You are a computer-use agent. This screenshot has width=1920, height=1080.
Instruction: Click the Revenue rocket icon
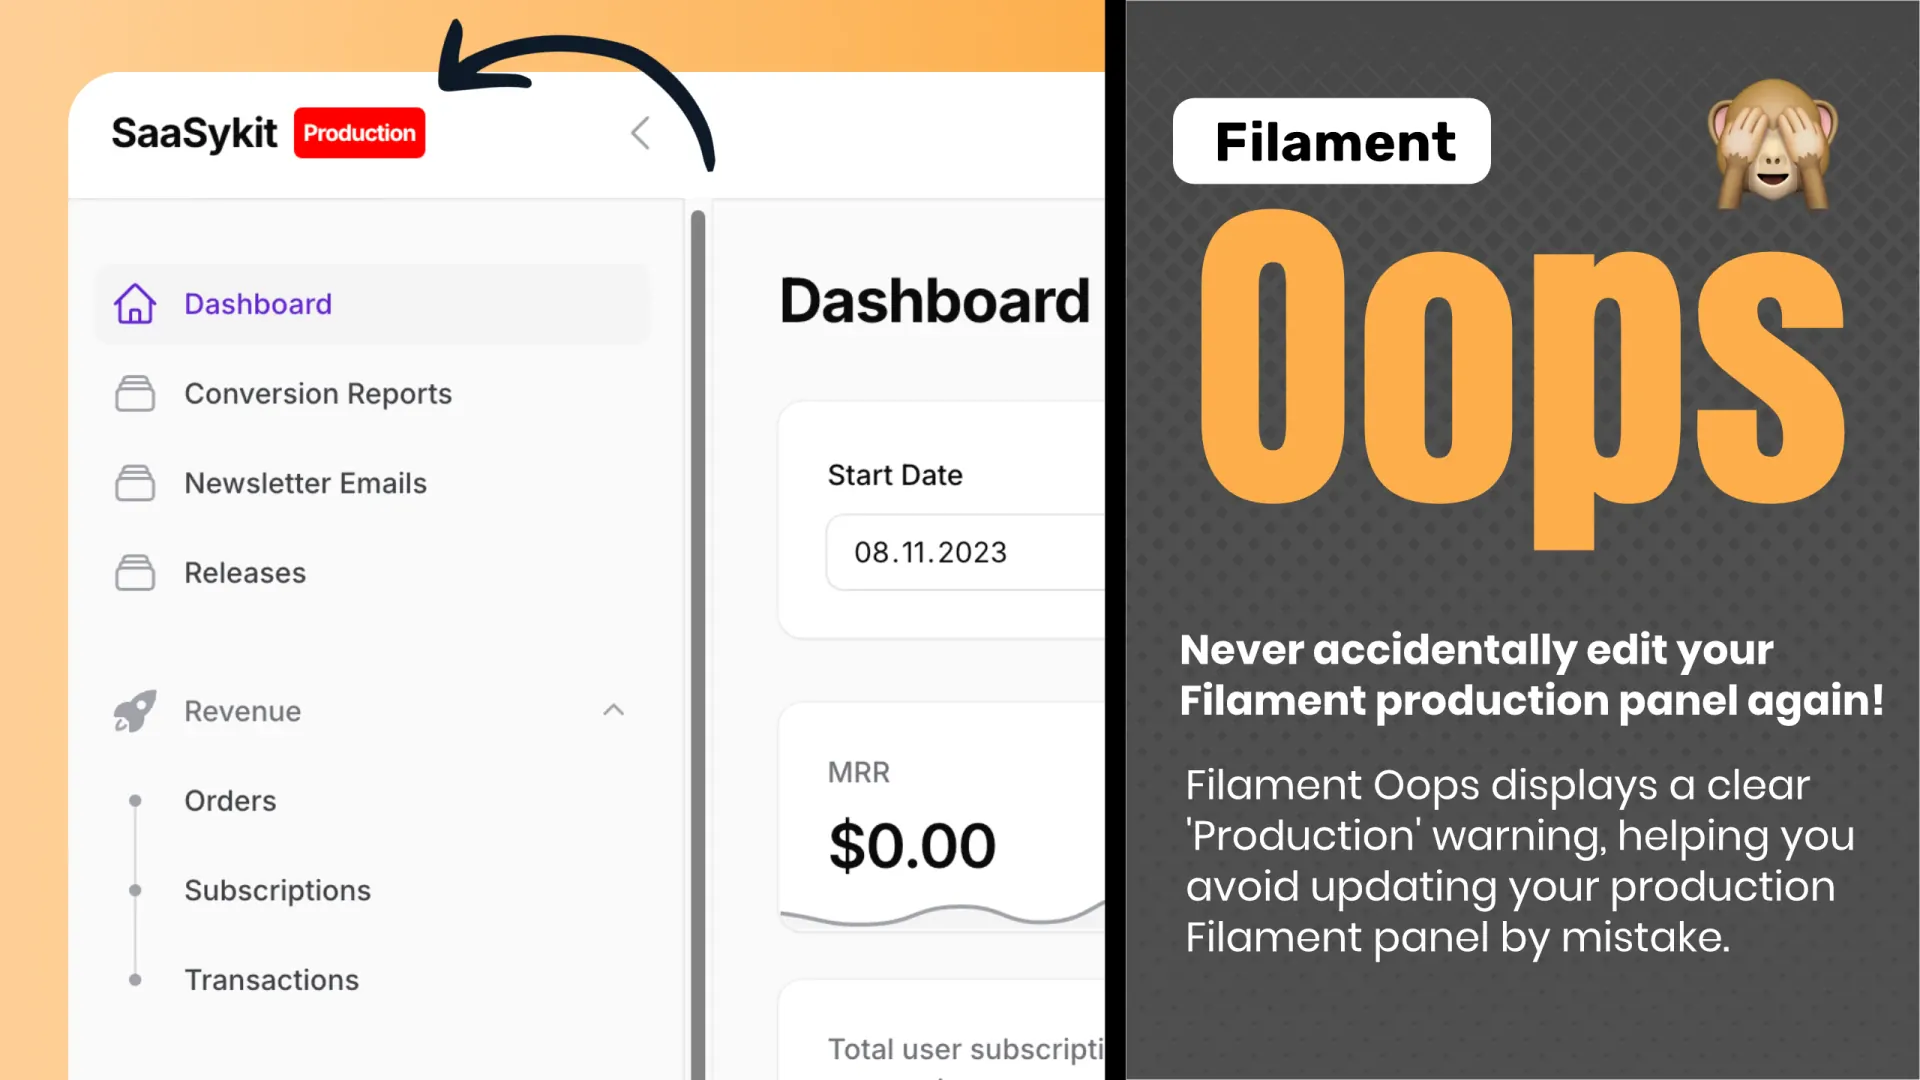135,711
